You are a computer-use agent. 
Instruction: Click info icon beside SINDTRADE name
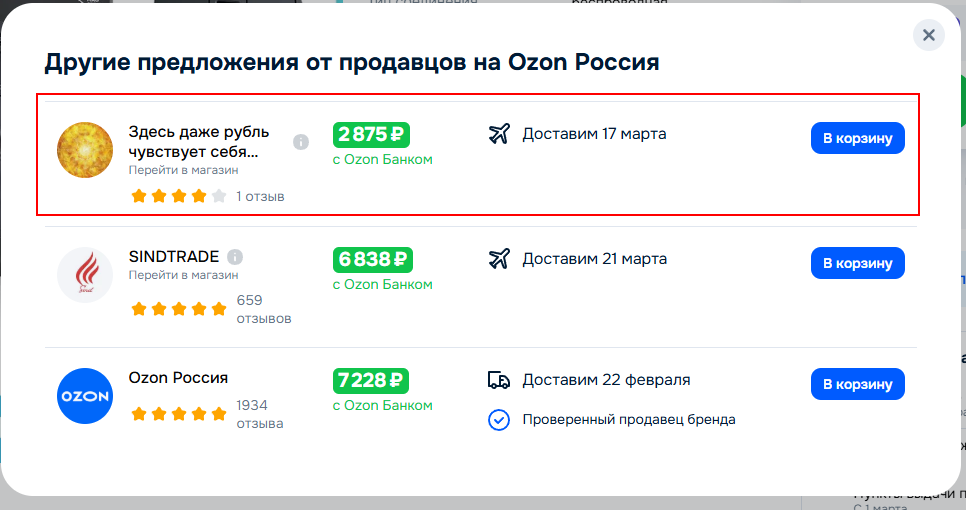coord(235,256)
